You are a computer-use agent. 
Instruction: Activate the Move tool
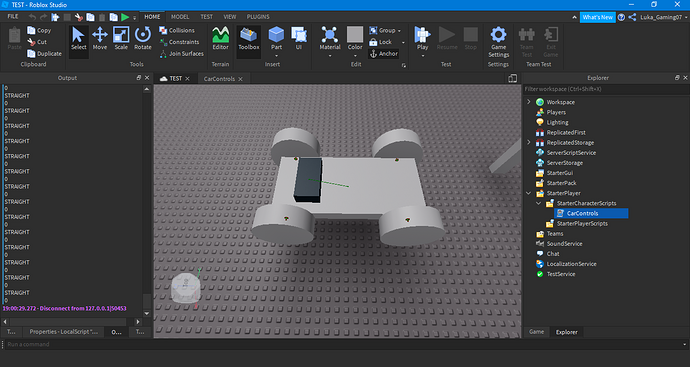[100, 38]
